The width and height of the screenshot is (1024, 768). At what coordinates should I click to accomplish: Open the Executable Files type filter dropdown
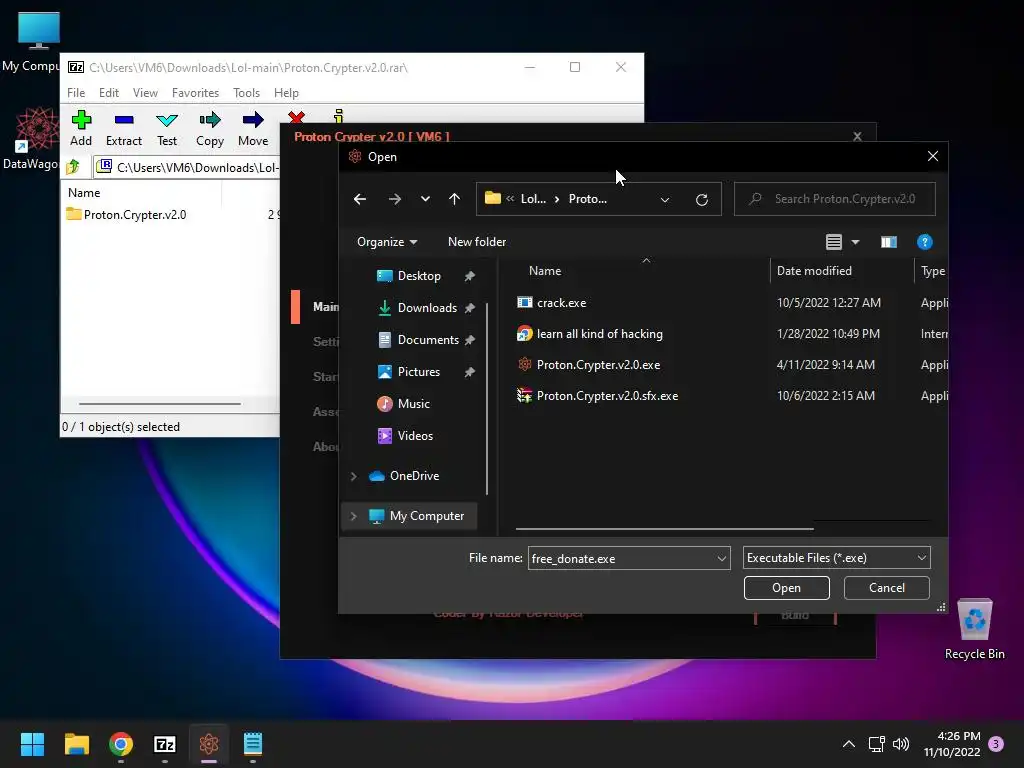click(837, 558)
